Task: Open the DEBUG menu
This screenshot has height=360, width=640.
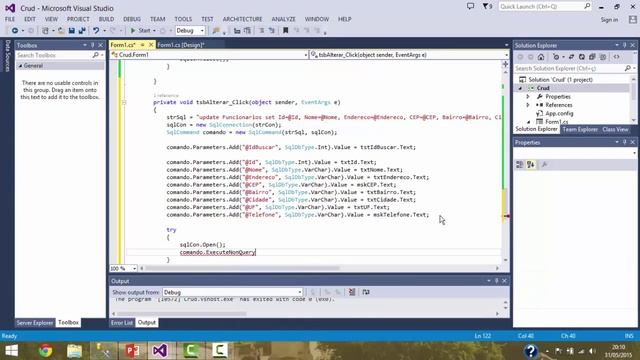Action: coord(132,19)
